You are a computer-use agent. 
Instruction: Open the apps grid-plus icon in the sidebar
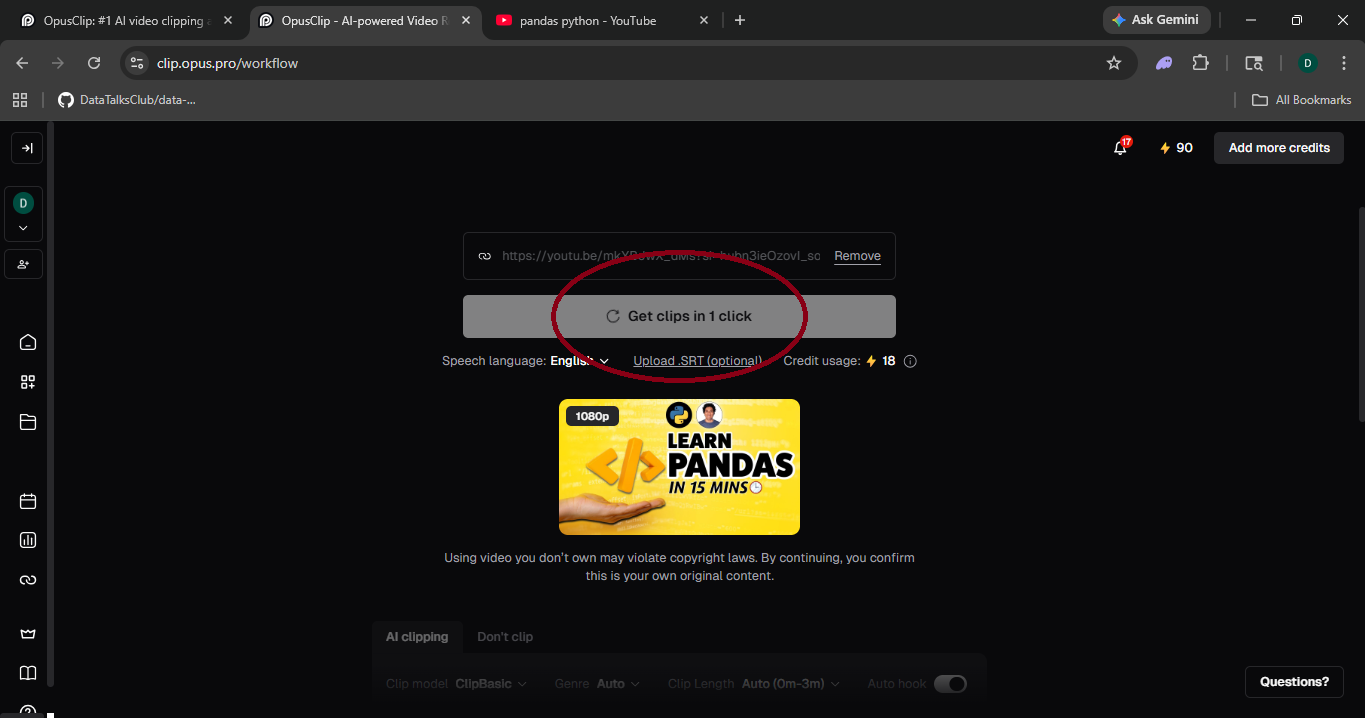tap(28, 382)
